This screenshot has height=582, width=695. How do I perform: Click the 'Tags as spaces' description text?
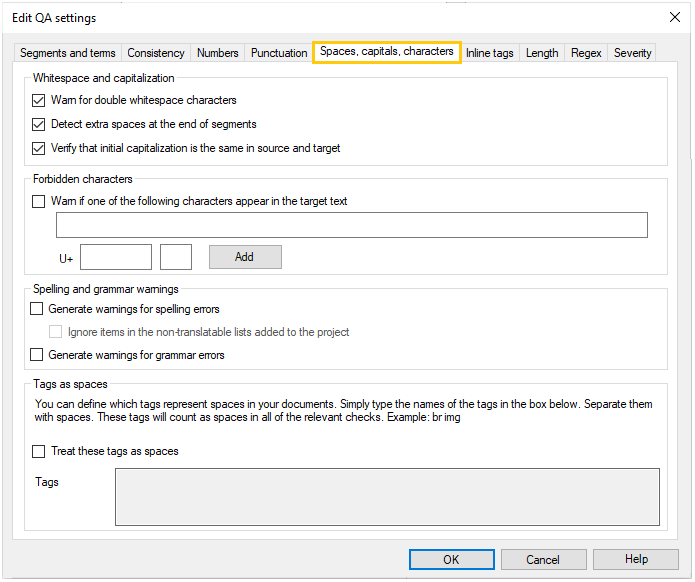344,410
